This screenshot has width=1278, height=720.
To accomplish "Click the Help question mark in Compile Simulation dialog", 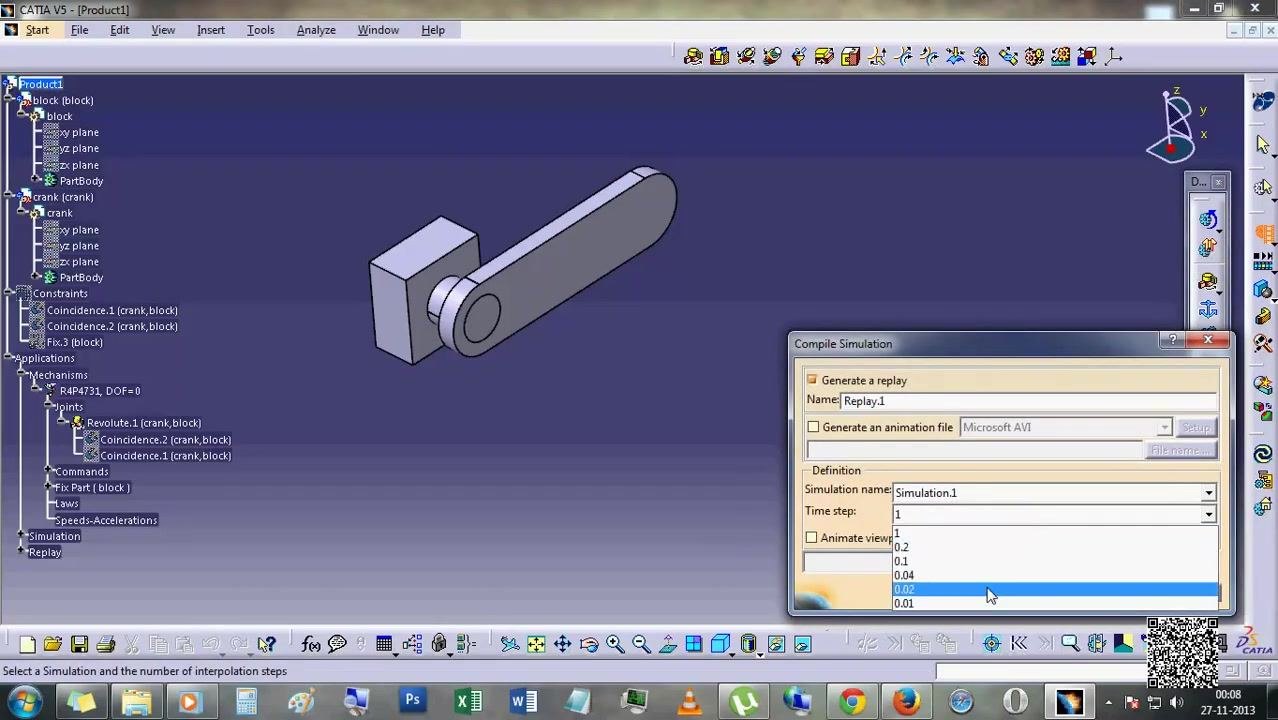I will 1173,341.
